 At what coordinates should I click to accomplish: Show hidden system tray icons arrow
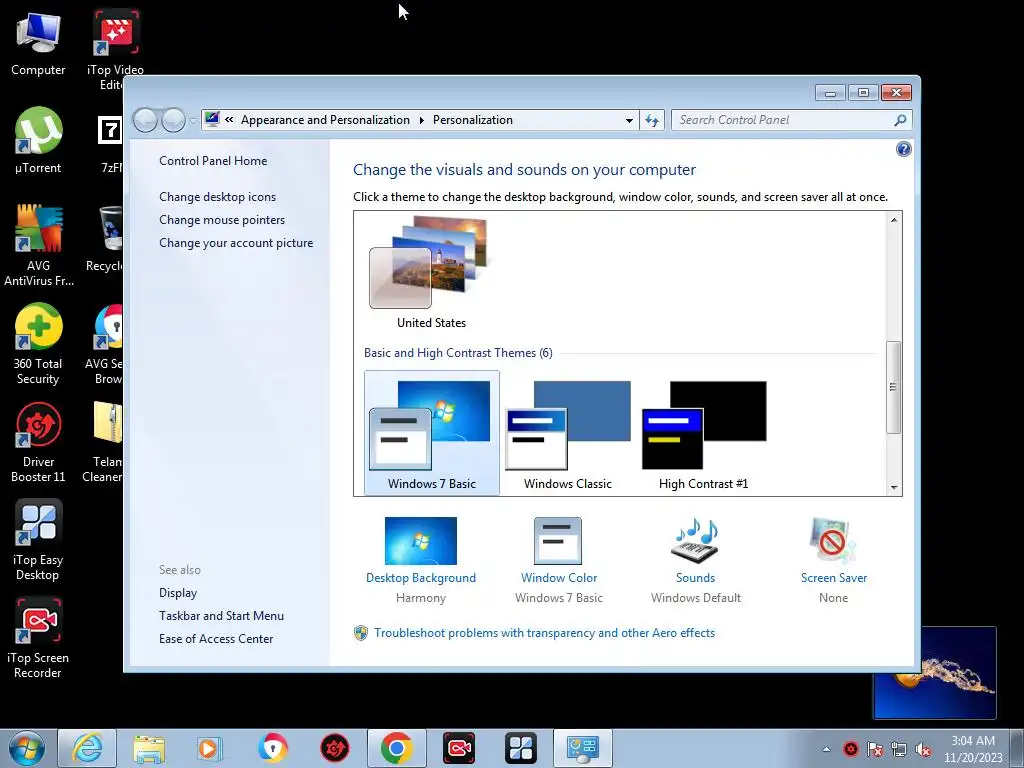click(x=826, y=749)
